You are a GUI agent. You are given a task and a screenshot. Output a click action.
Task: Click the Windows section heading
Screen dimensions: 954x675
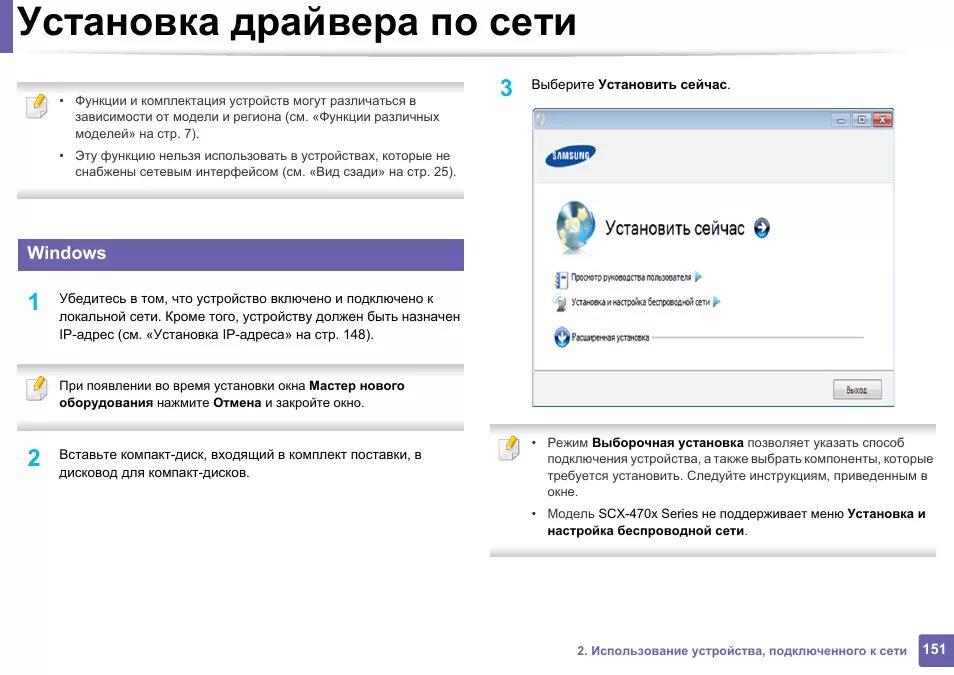click(x=241, y=254)
